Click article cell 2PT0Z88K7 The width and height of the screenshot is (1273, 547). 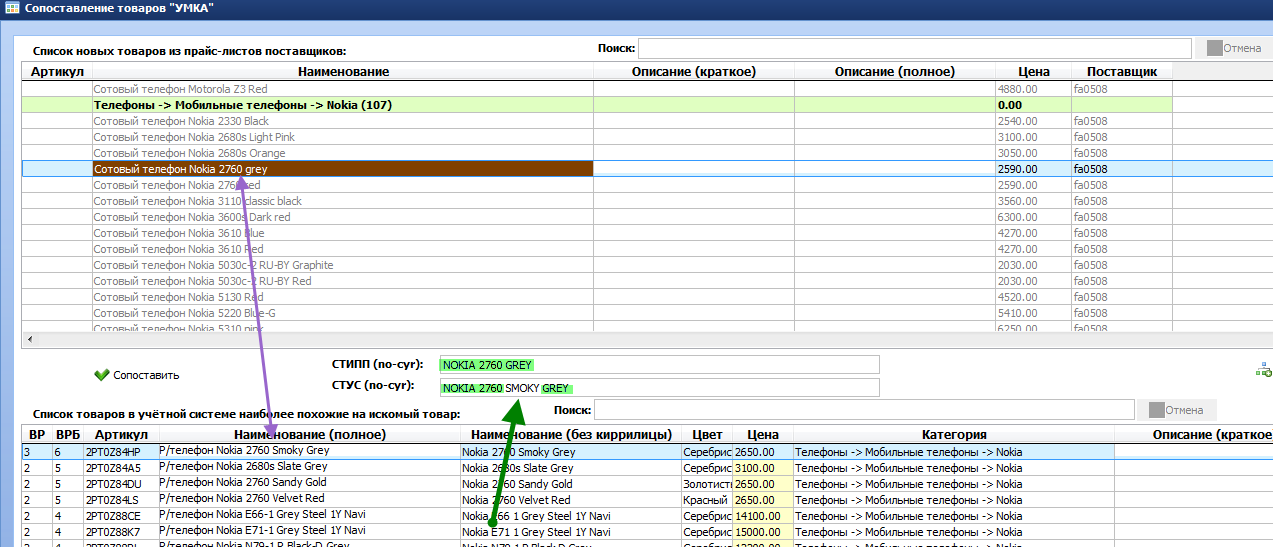click(x=120, y=532)
